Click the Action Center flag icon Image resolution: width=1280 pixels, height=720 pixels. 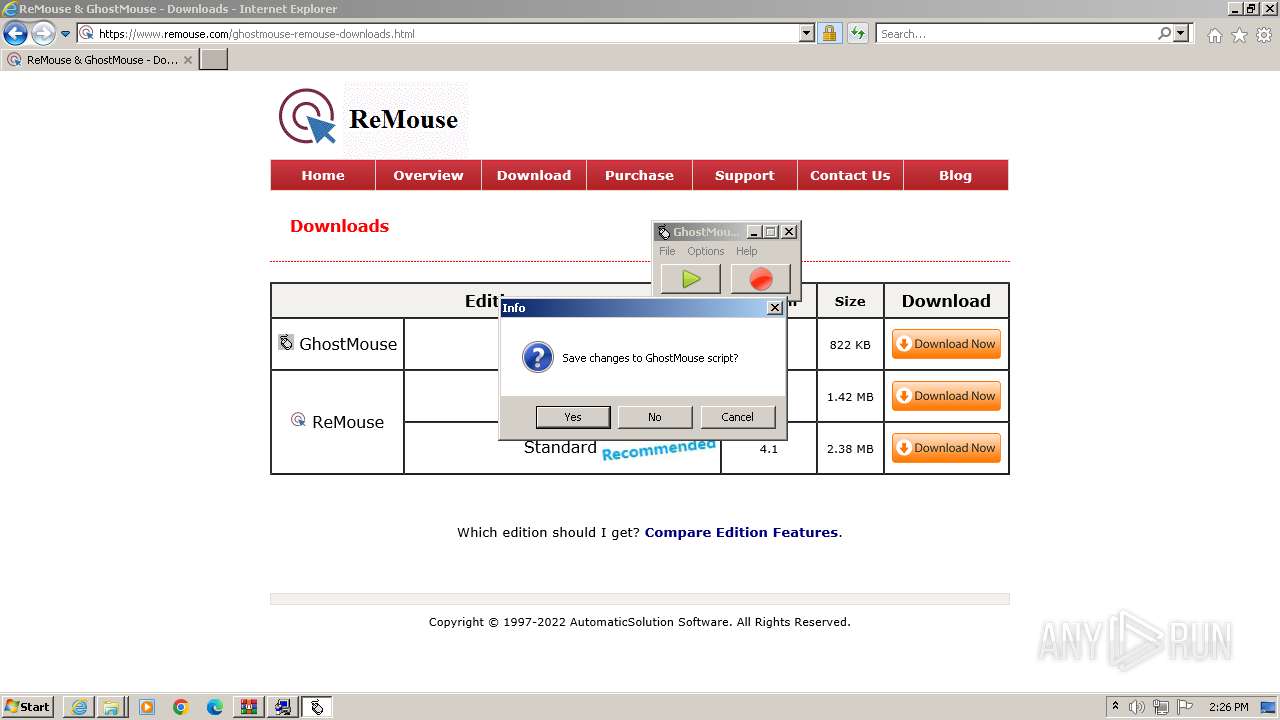click(x=1185, y=707)
